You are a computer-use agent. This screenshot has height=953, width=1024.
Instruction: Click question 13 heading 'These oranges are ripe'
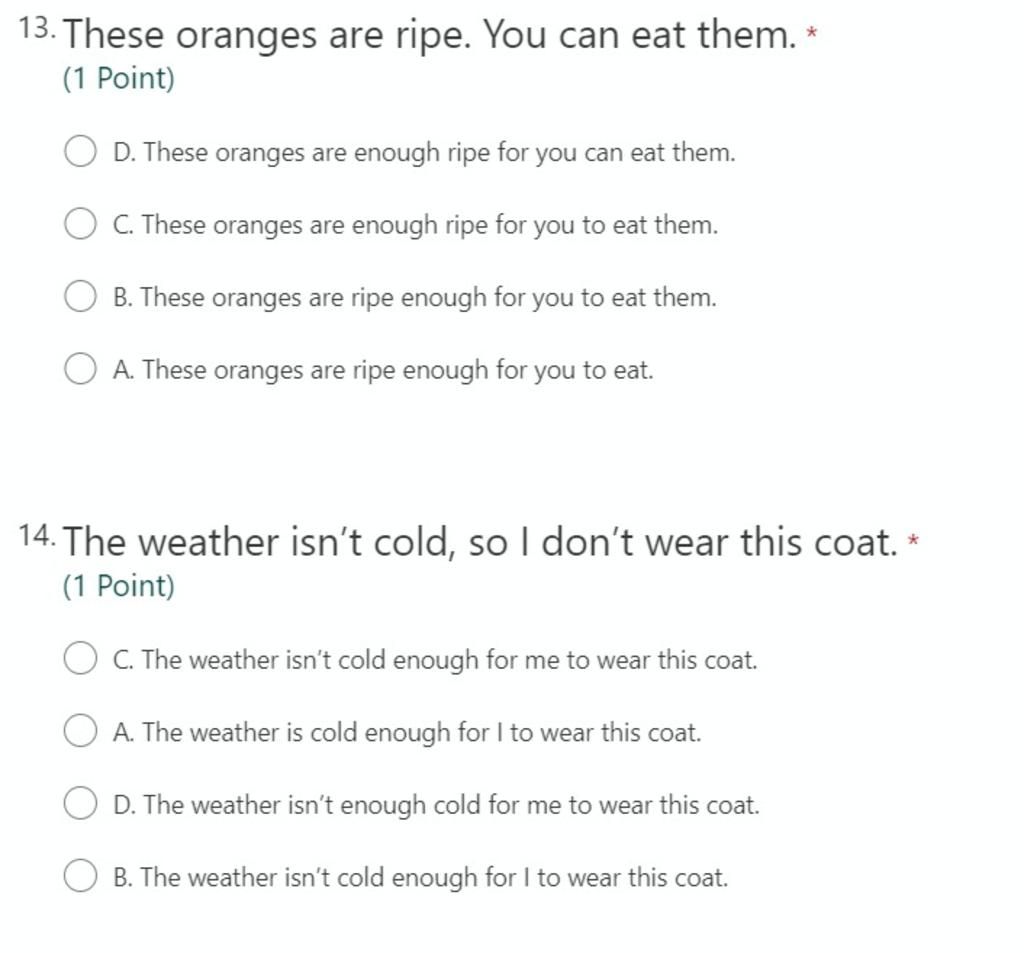pos(267,34)
